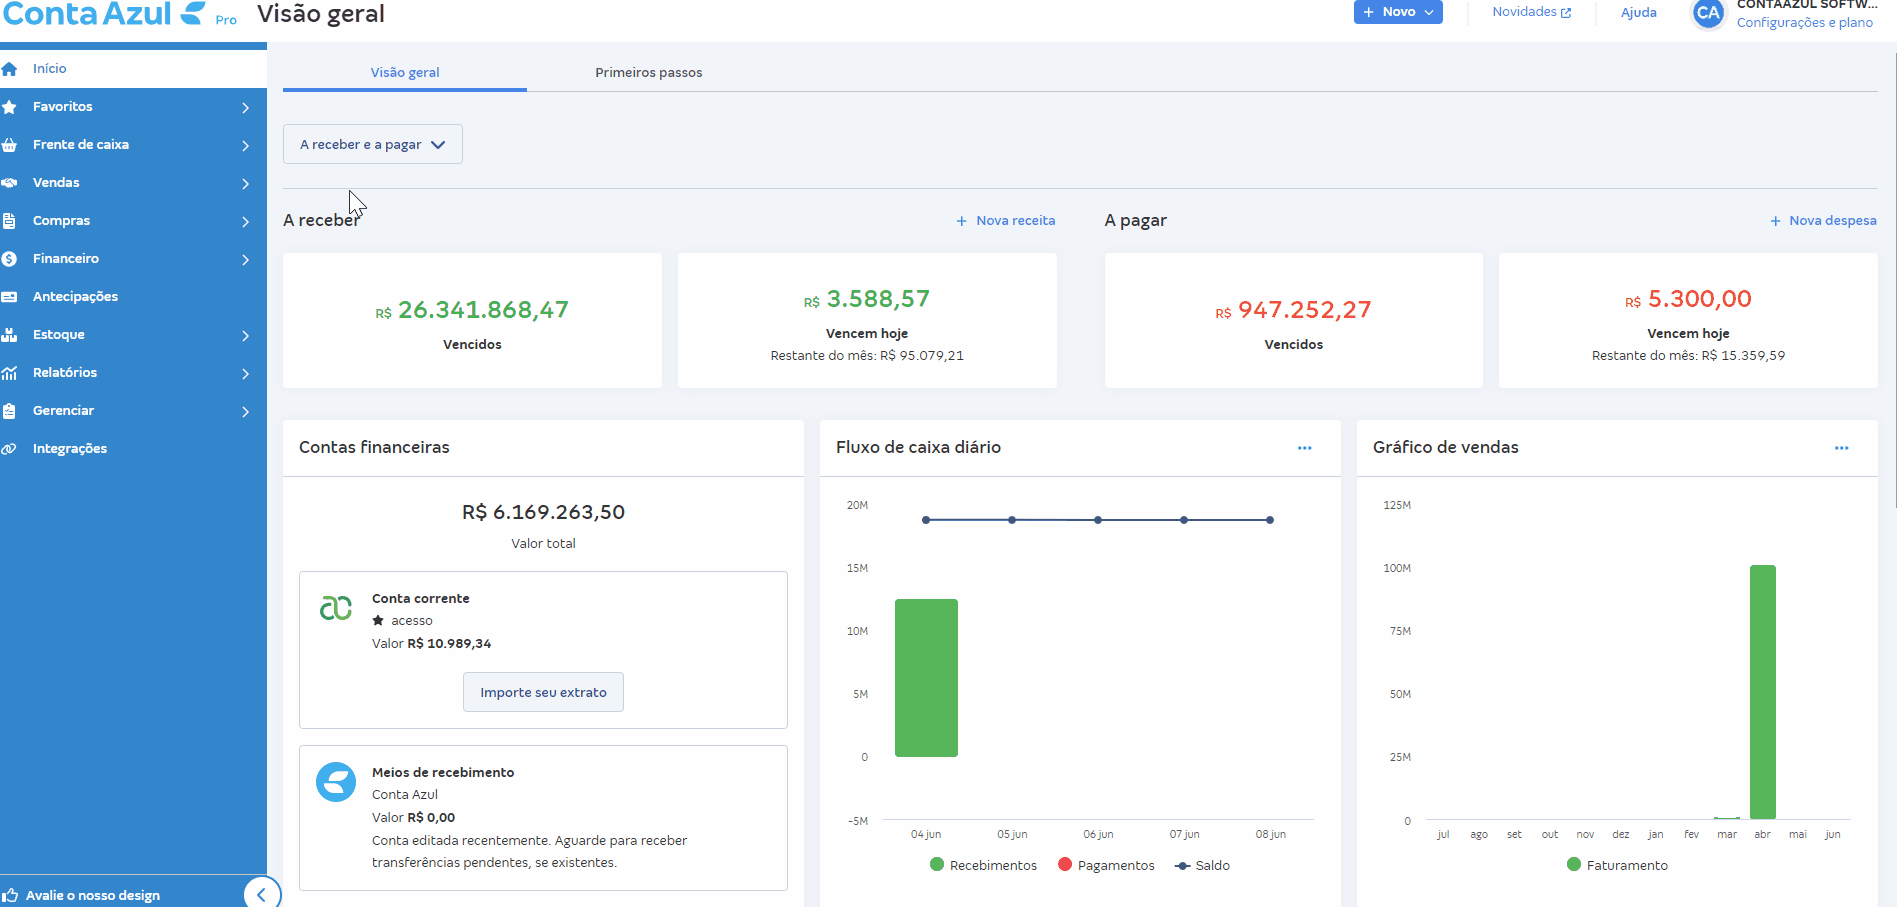Open the Novo dropdown button
This screenshot has height=907, width=1897.
tap(1398, 12)
